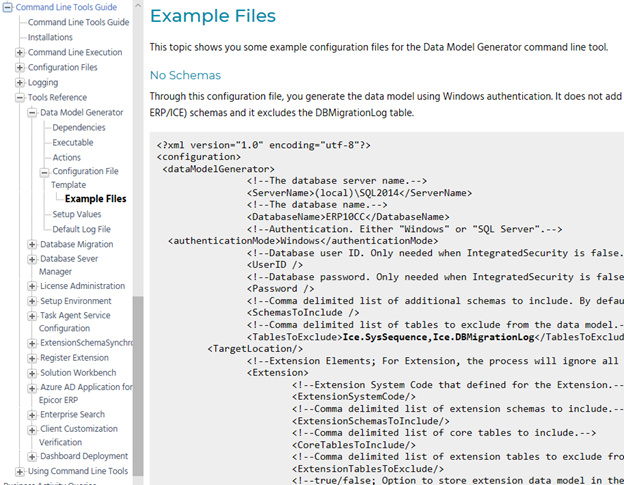Collapse the Data Model Generator node
The image size is (624, 485).
(32, 113)
